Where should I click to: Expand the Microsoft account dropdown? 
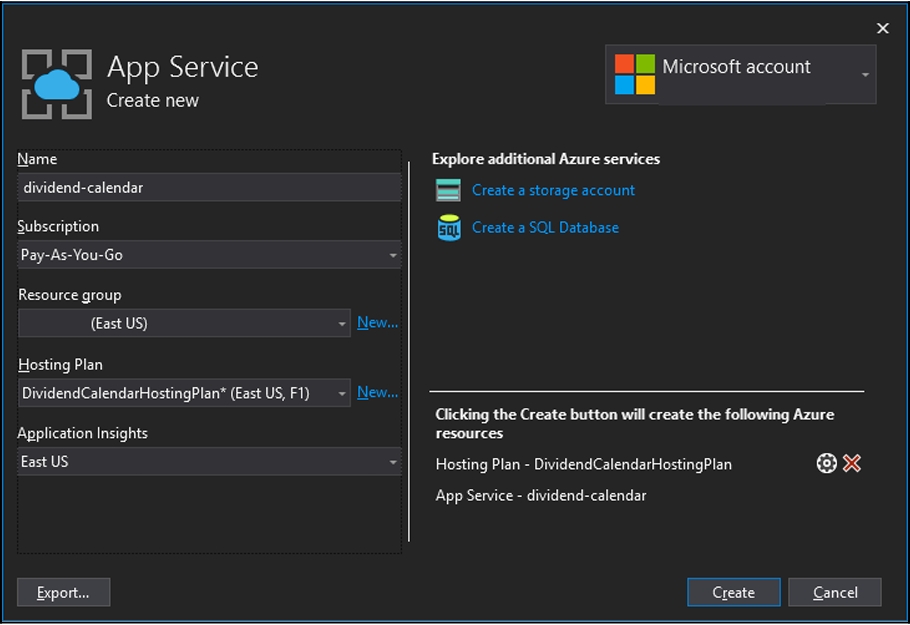865,75
